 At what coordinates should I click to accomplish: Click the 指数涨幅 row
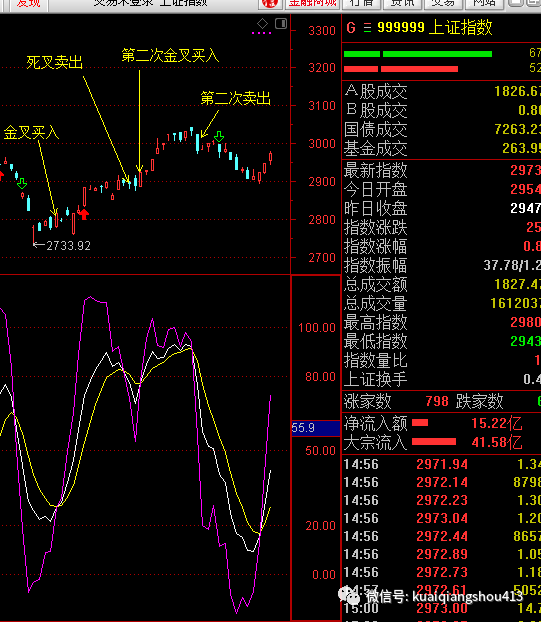pyautogui.click(x=441, y=246)
